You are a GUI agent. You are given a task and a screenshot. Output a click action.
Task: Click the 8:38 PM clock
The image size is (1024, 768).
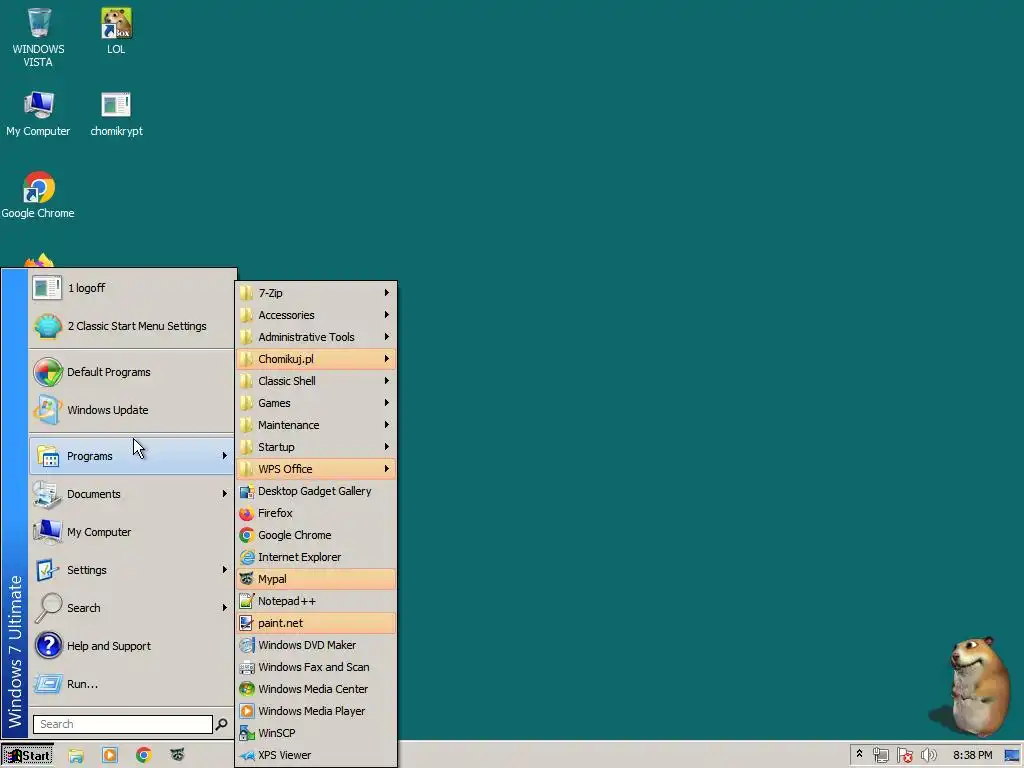972,755
